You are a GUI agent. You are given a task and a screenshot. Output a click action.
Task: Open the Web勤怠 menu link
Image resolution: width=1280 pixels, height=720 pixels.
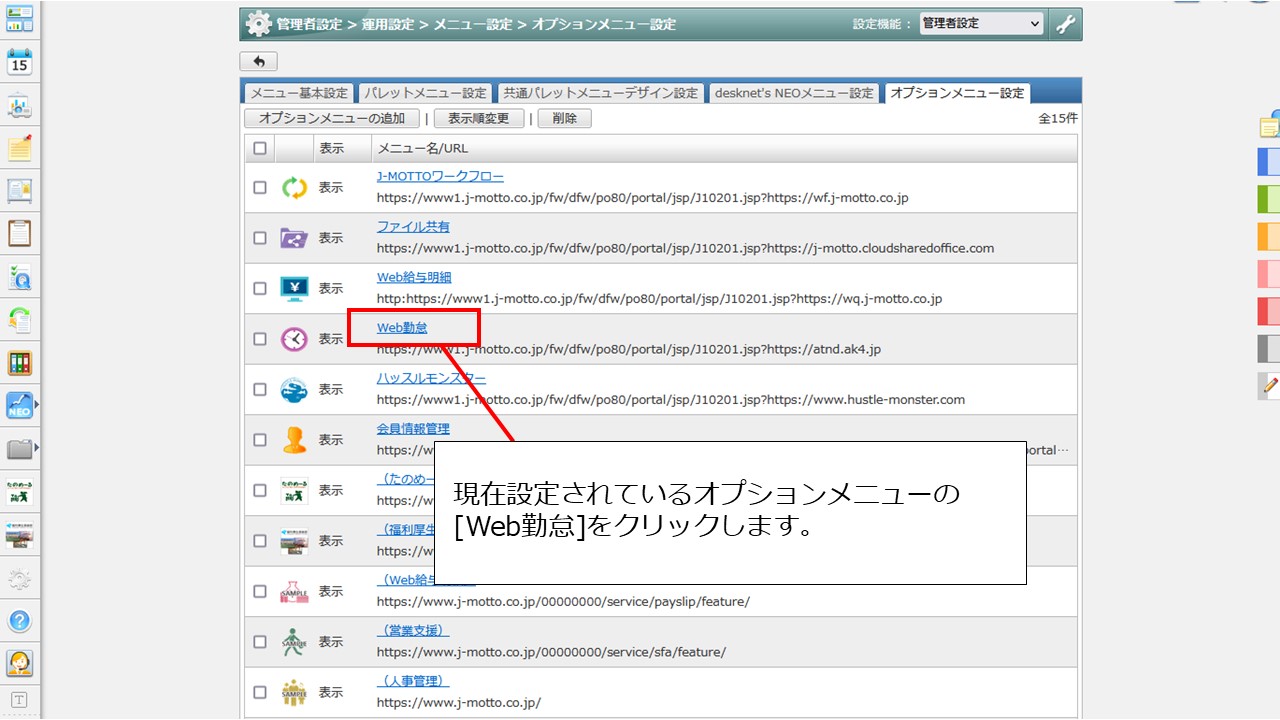[x=402, y=327]
